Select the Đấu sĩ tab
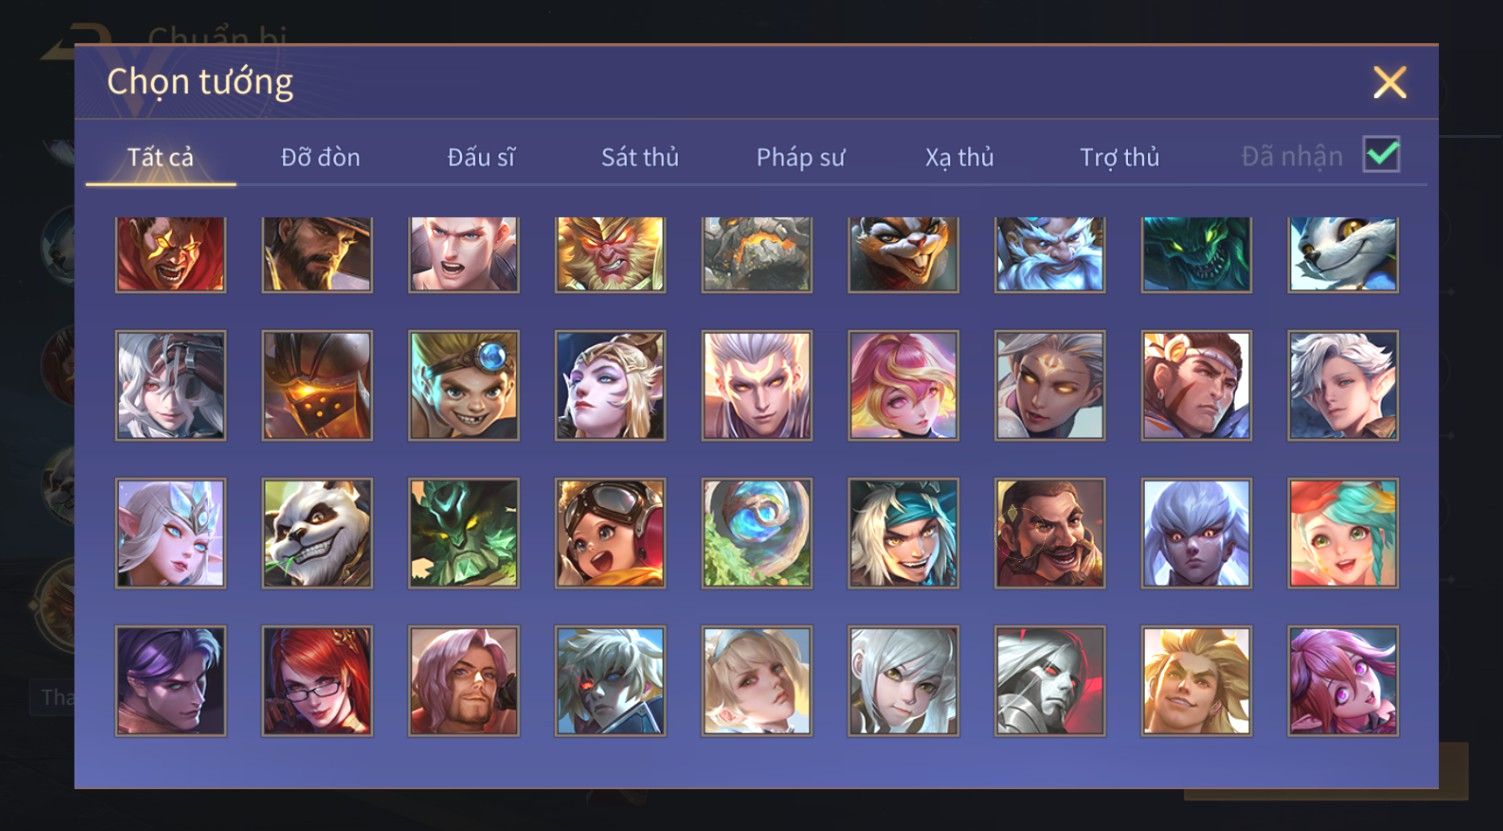The image size is (1503, 831). pos(481,157)
